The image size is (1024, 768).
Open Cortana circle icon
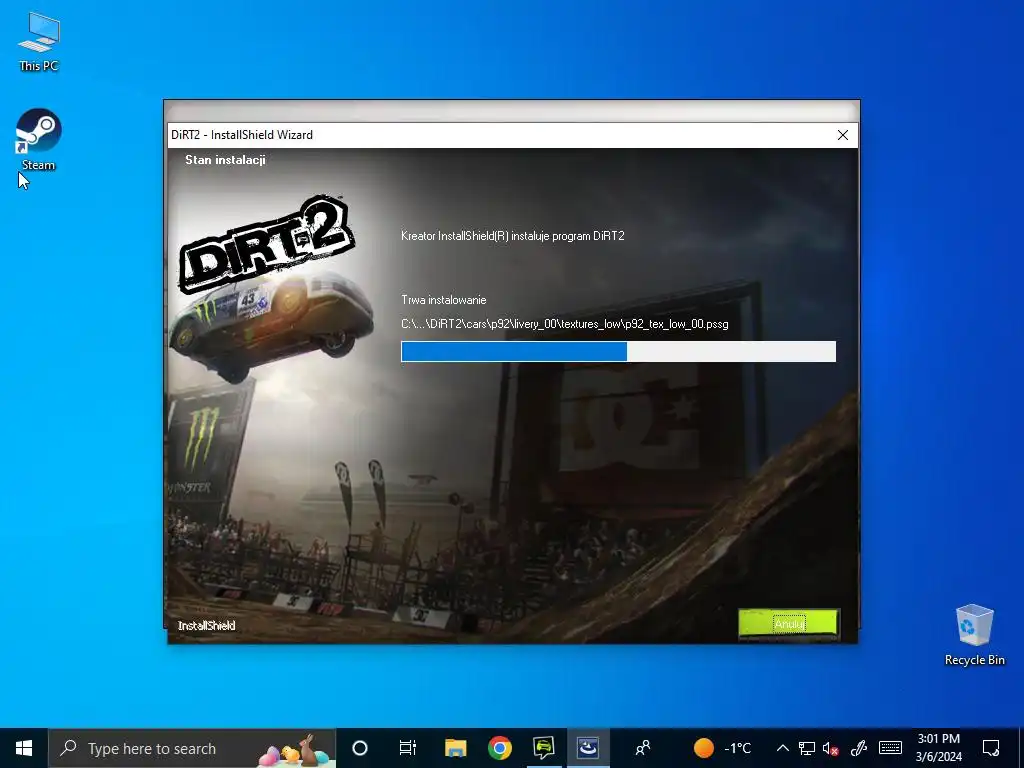click(360, 748)
